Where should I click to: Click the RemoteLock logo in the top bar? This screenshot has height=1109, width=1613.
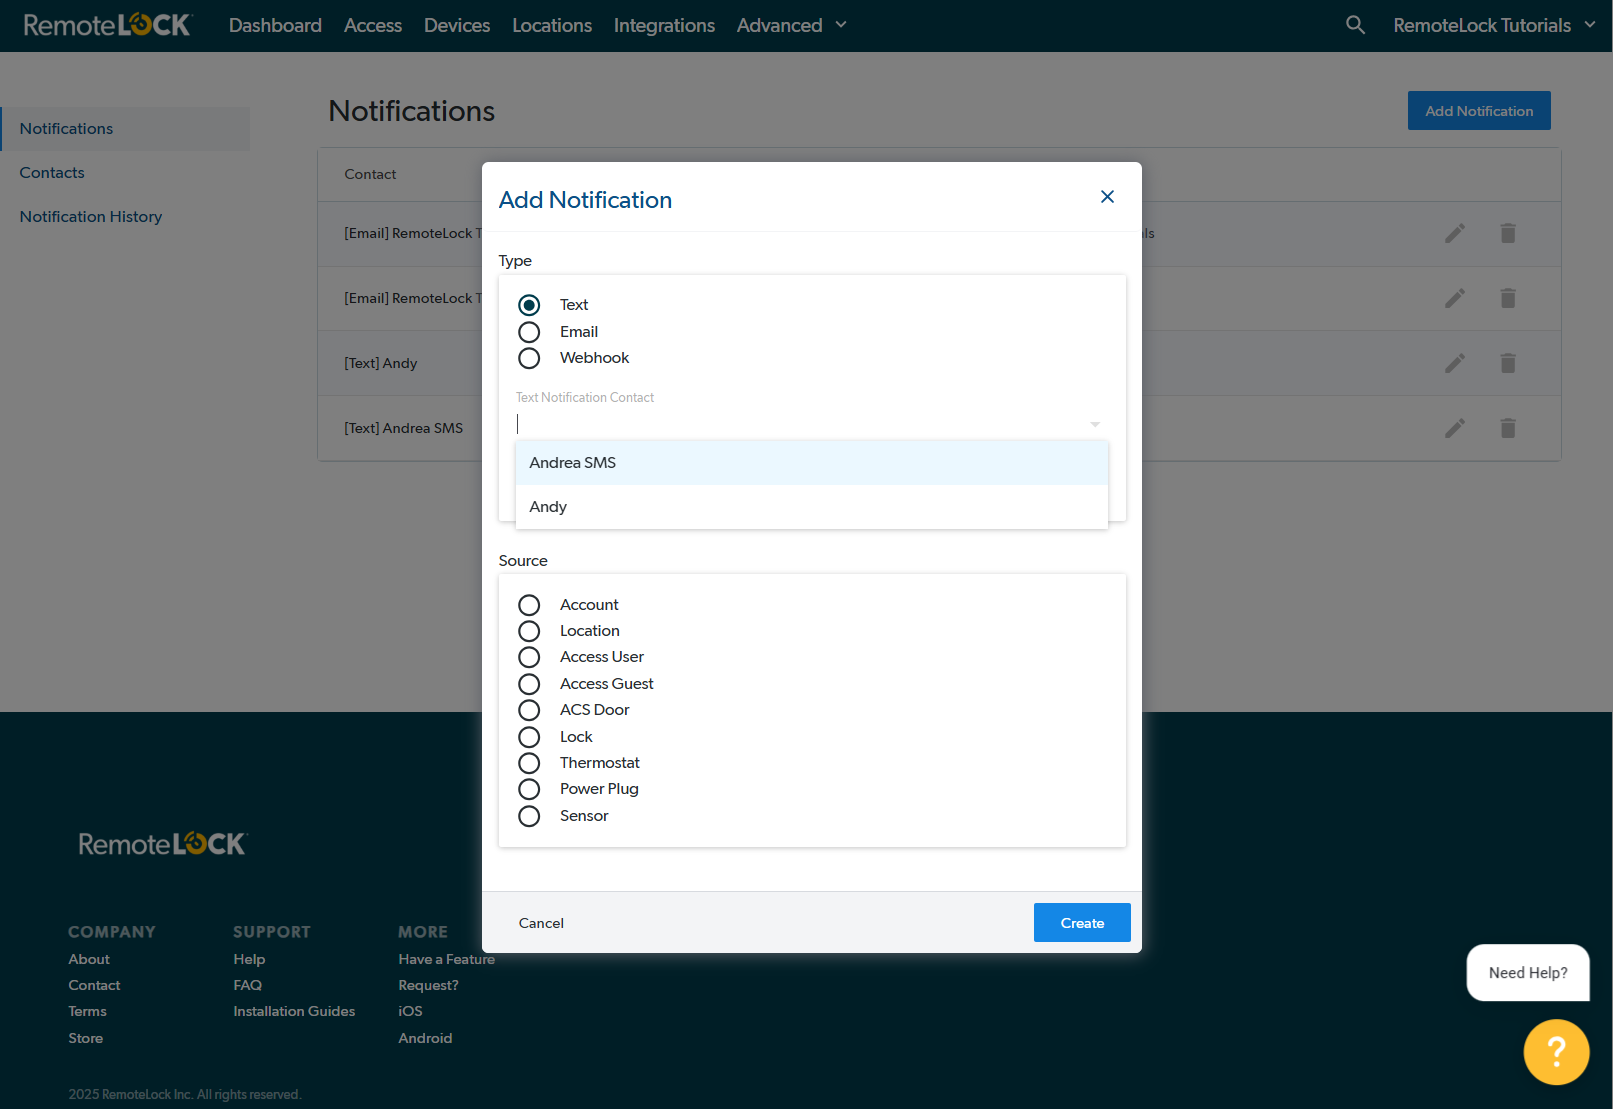pos(107,25)
